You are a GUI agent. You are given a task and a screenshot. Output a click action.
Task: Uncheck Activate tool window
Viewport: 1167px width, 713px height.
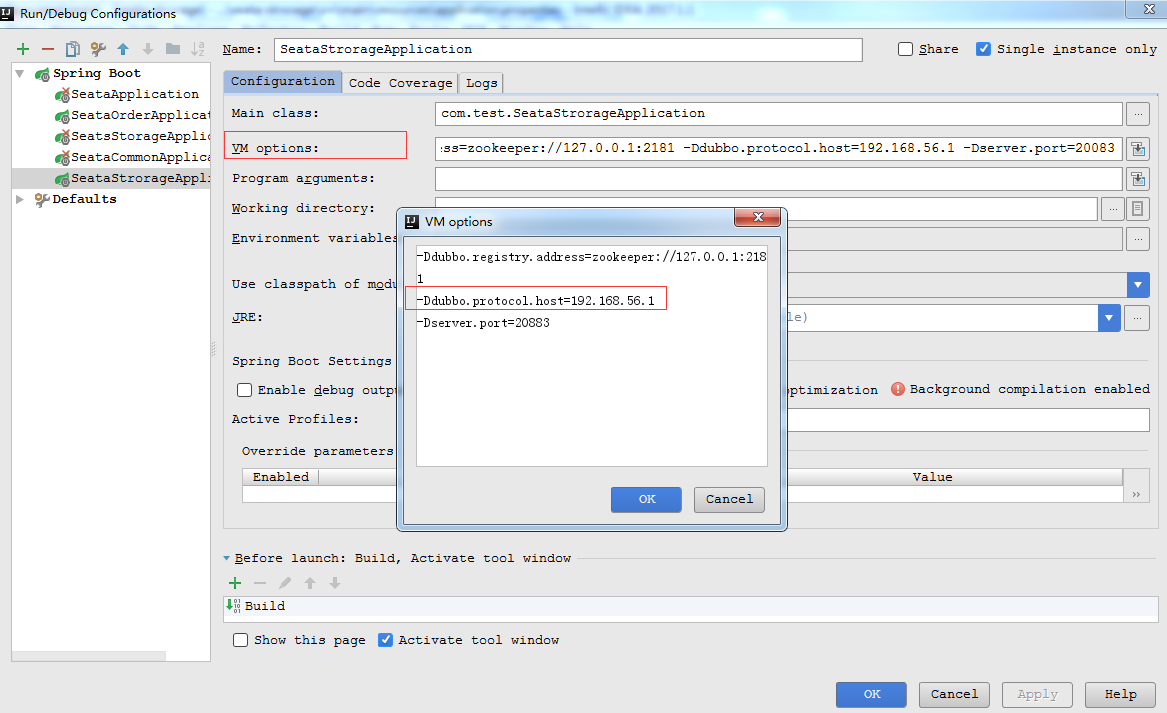point(385,640)
